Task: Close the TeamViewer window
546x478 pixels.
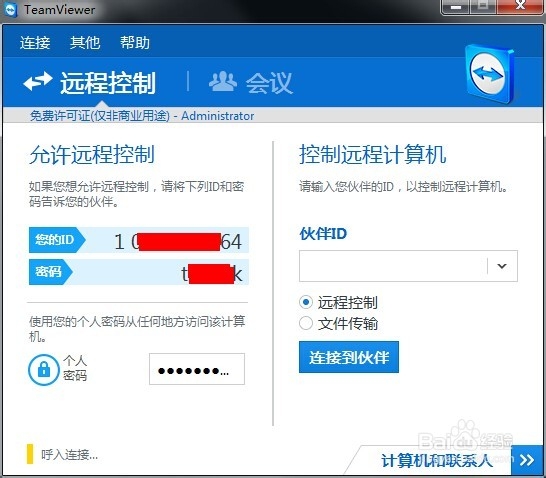Action: (521, 6)
